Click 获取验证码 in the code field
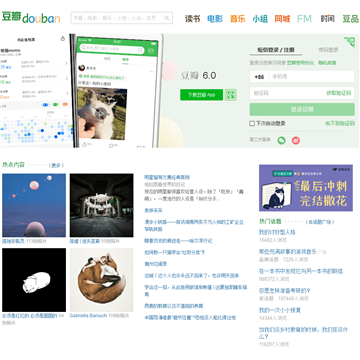Viewport: 360px width, 360px height. click(339, 93)
